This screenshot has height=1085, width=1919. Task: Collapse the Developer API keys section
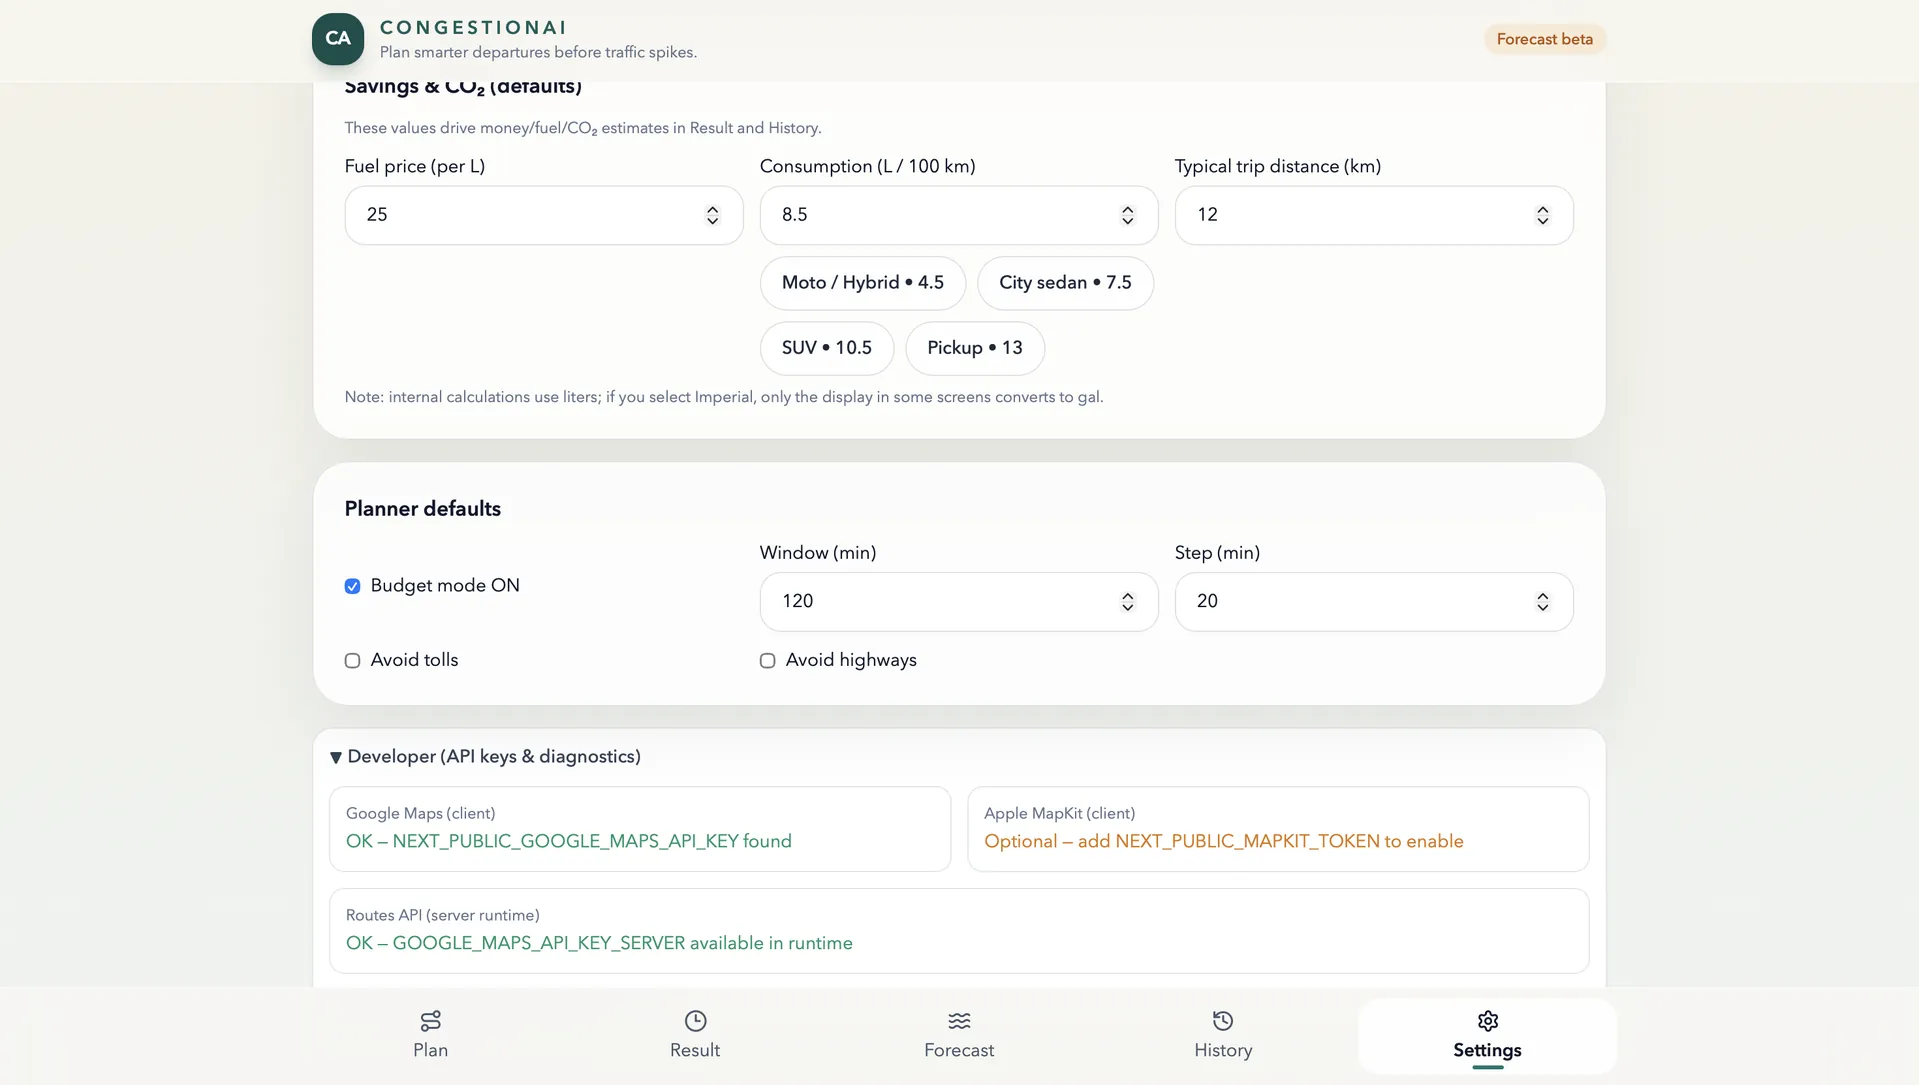[x=485, y=756]
